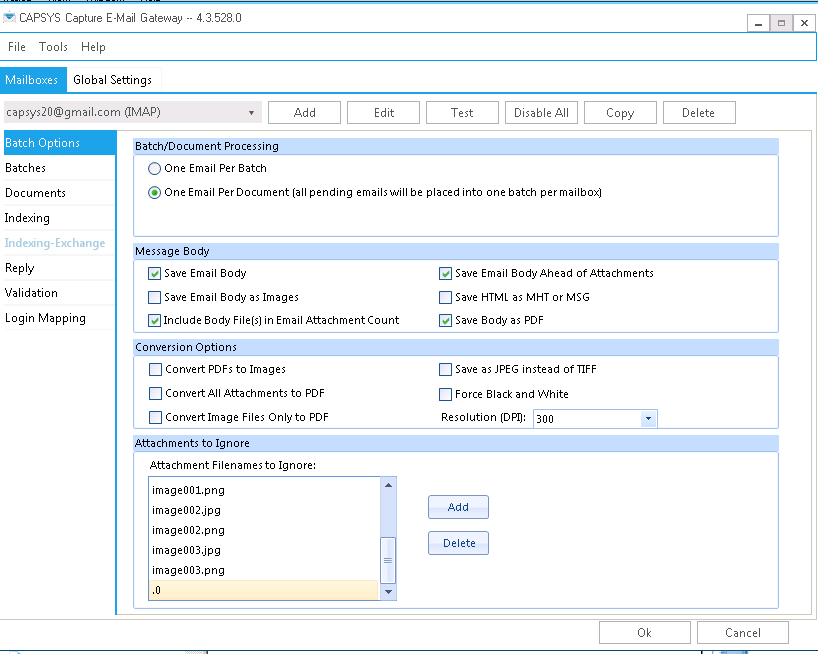Click the mailbox Delete button
The width and height of the screenshot is (818, 654).
click(x=699, y=113)
